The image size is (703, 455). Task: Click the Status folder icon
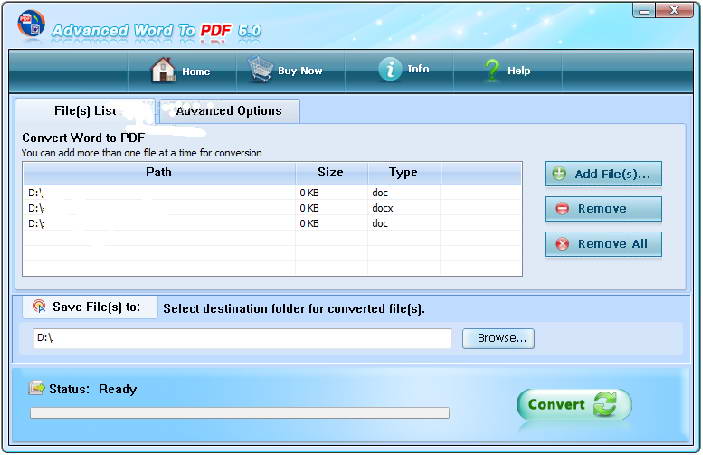point(36,388)
